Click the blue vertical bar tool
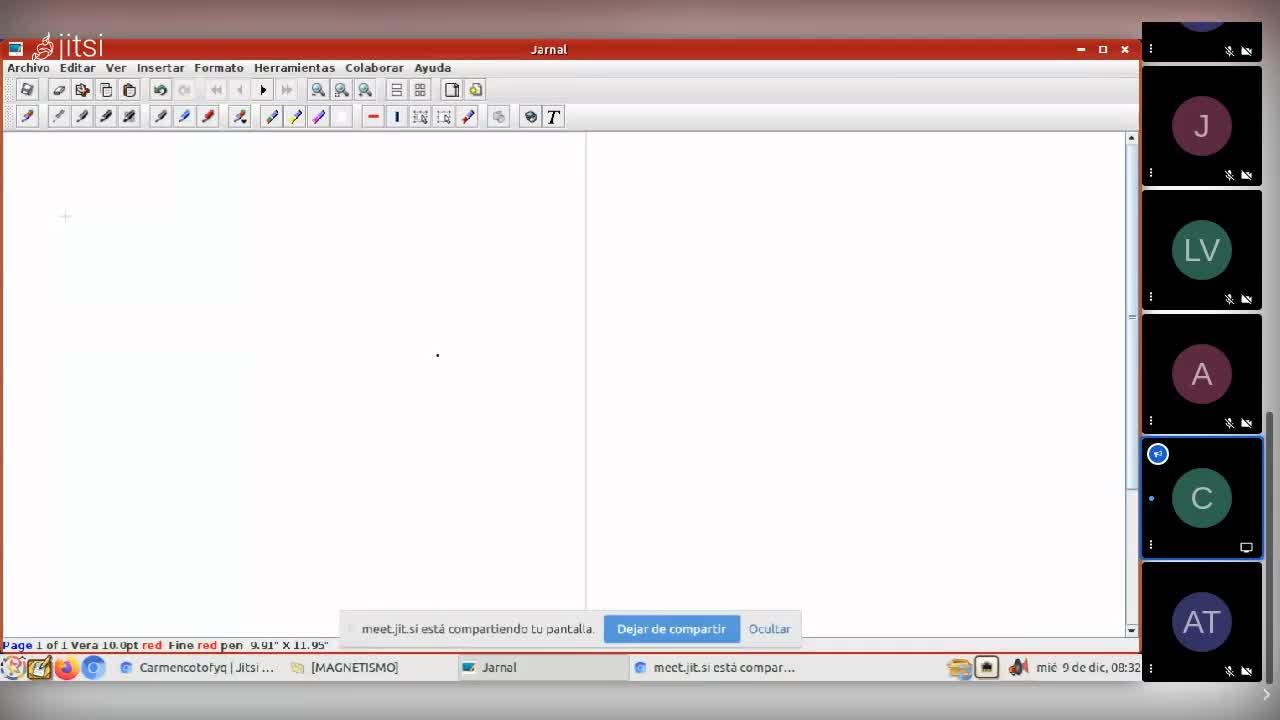The height and width of the screenshot is (720, 1280). pos(397,117)
